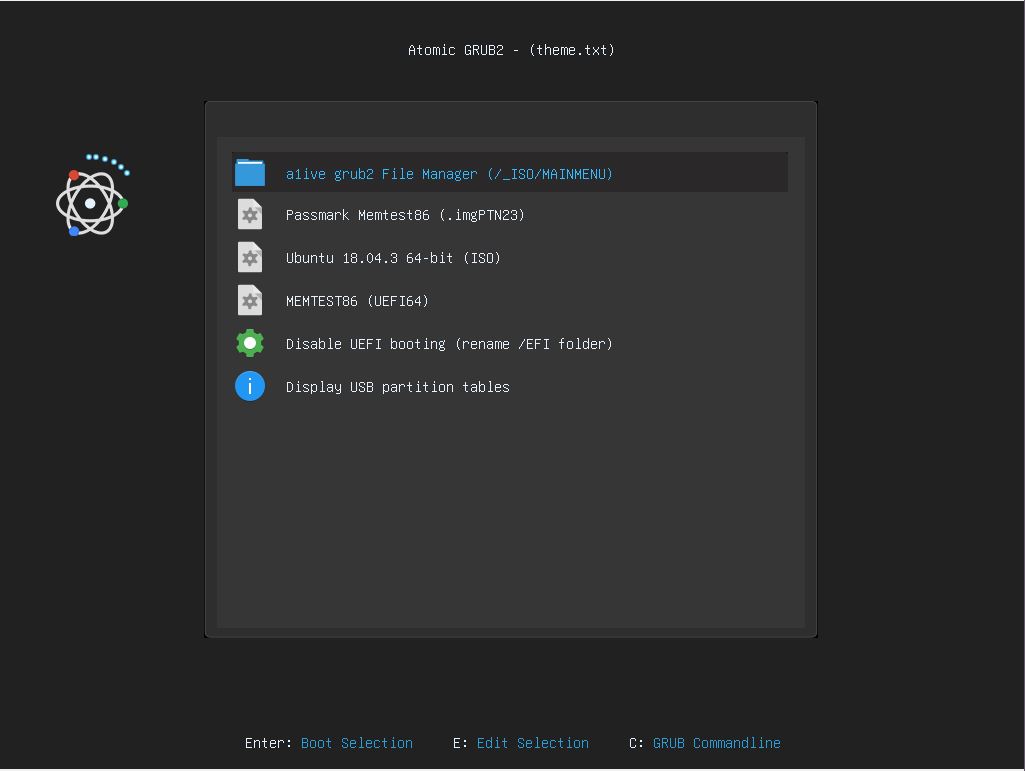
Task: Click the Atomic GRUB2 theme title text
Action: [511, 50]
